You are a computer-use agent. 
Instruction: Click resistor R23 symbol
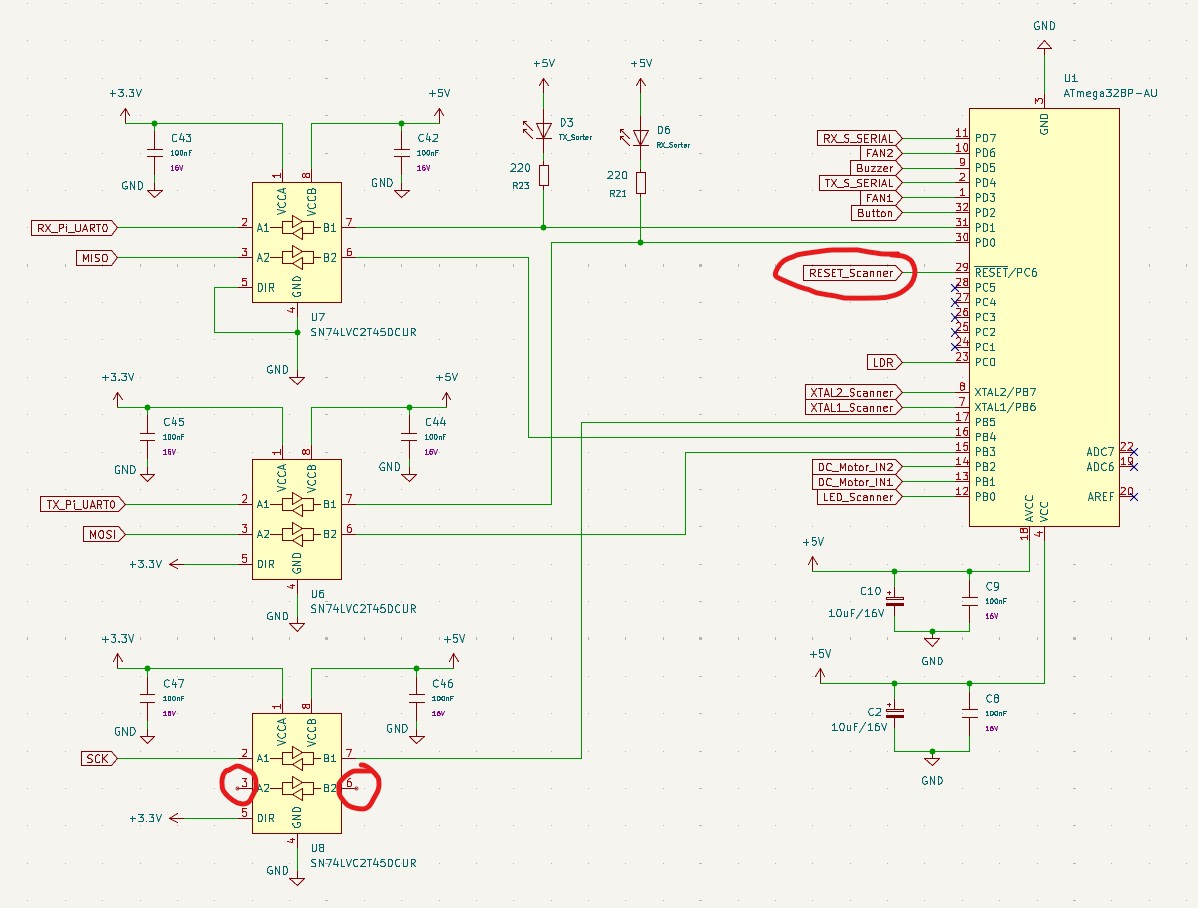pos(544,176)
